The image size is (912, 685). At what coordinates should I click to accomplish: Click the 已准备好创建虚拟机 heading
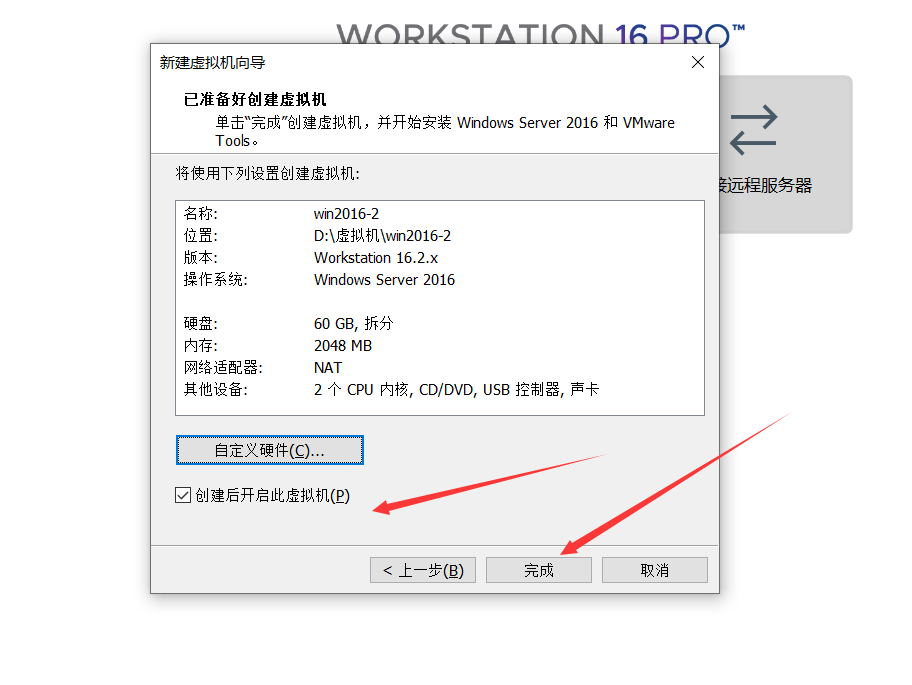255,99
